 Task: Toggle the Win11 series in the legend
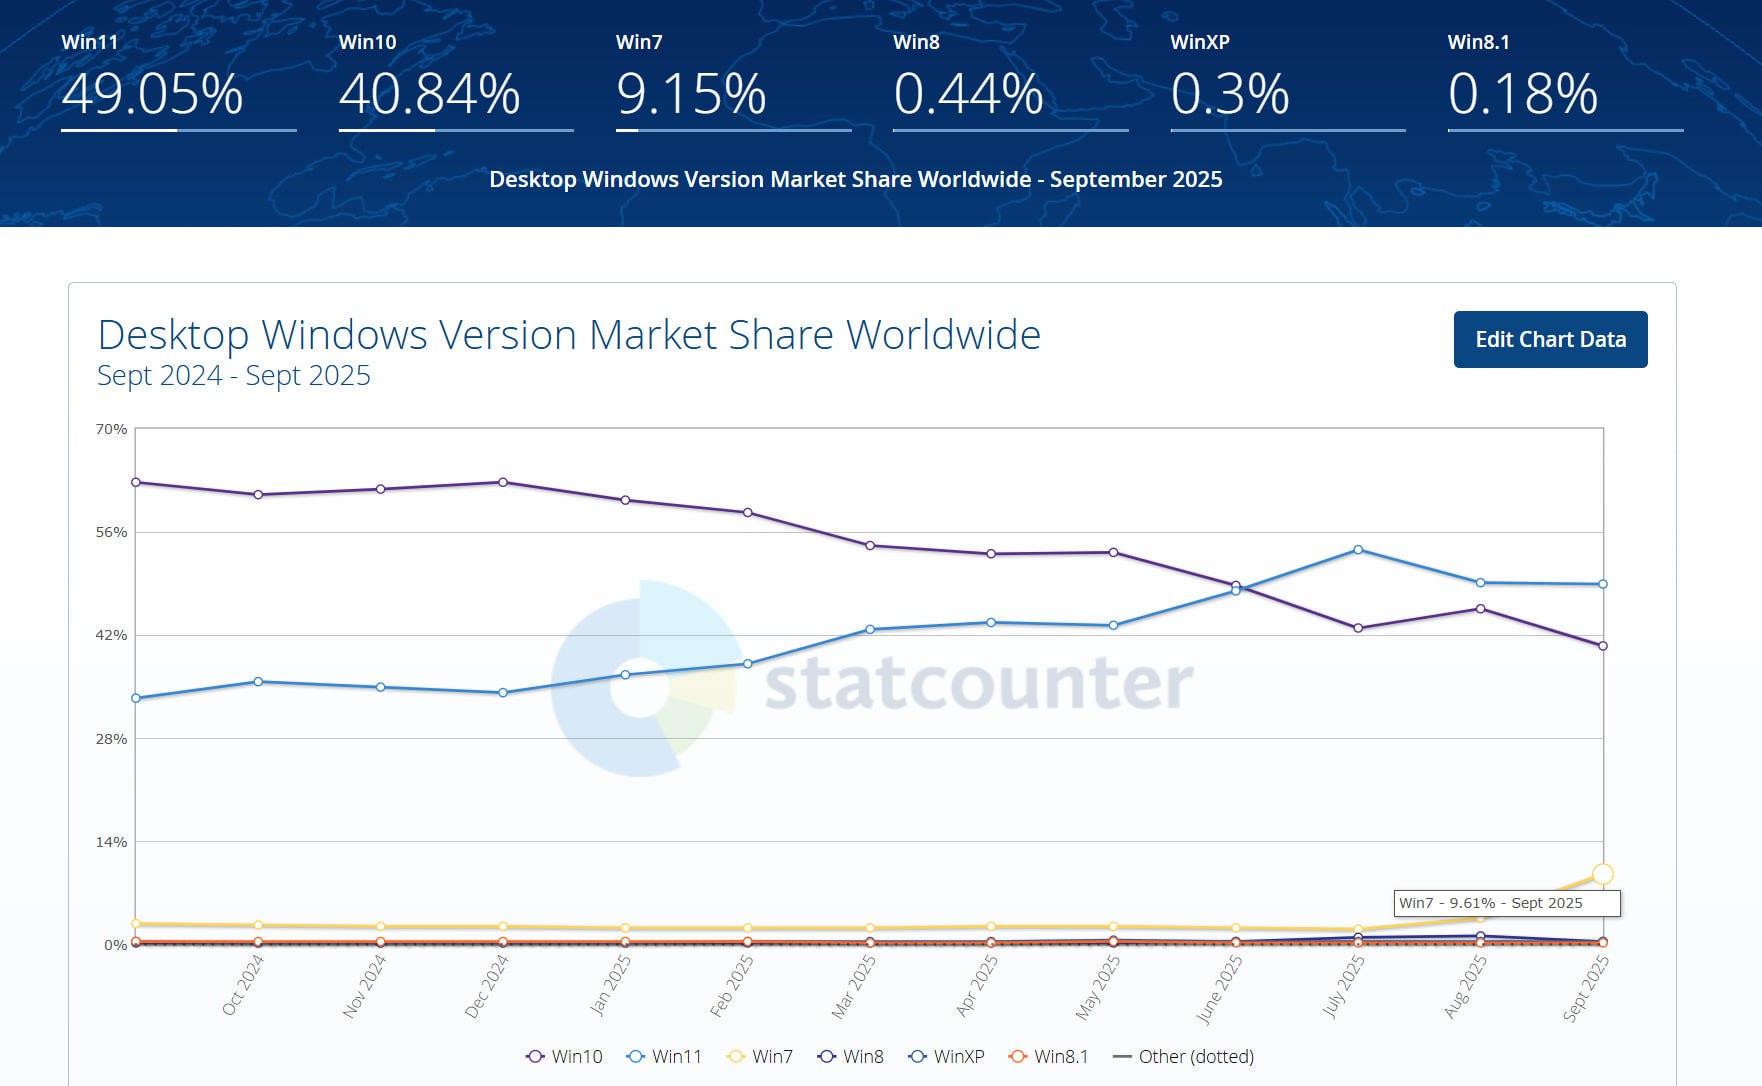665,1057
